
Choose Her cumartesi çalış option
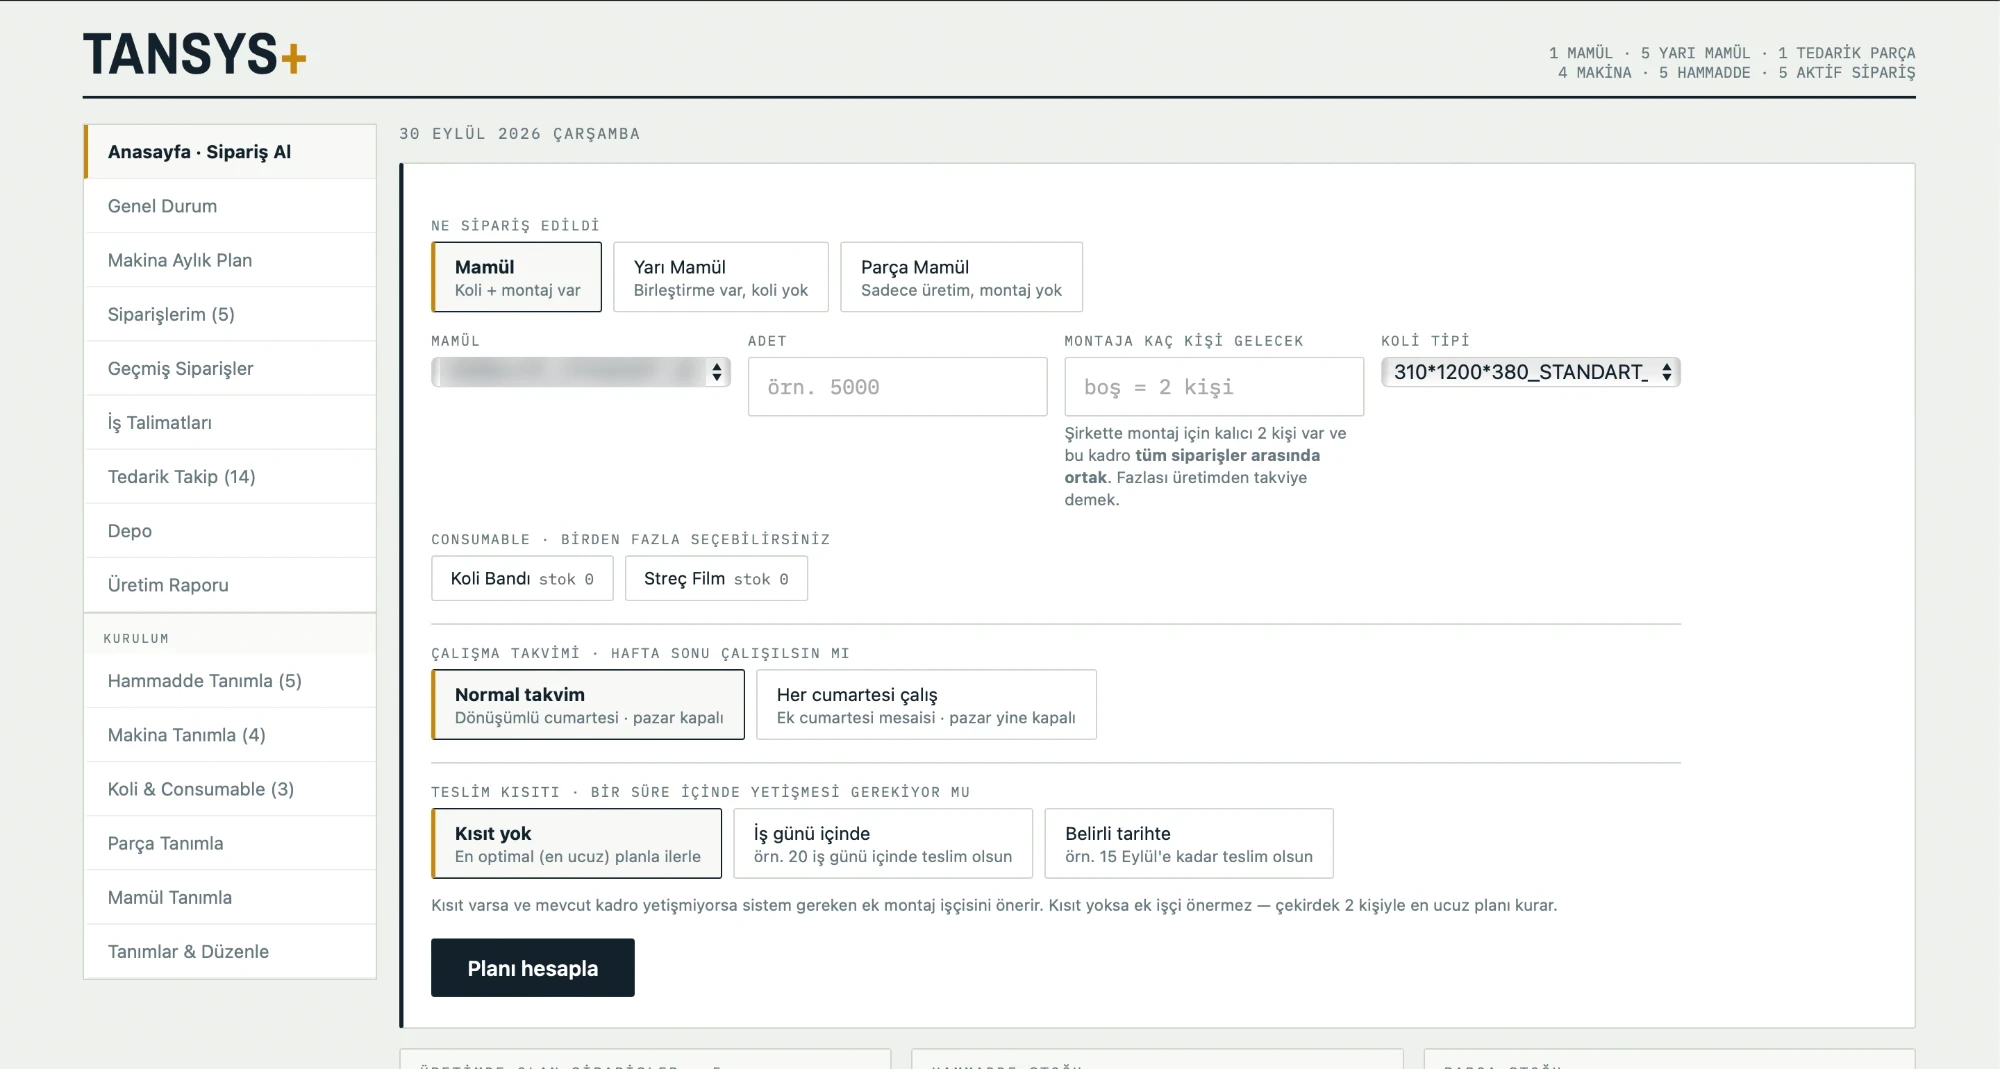pyautogui.click(x=926, y=705)
